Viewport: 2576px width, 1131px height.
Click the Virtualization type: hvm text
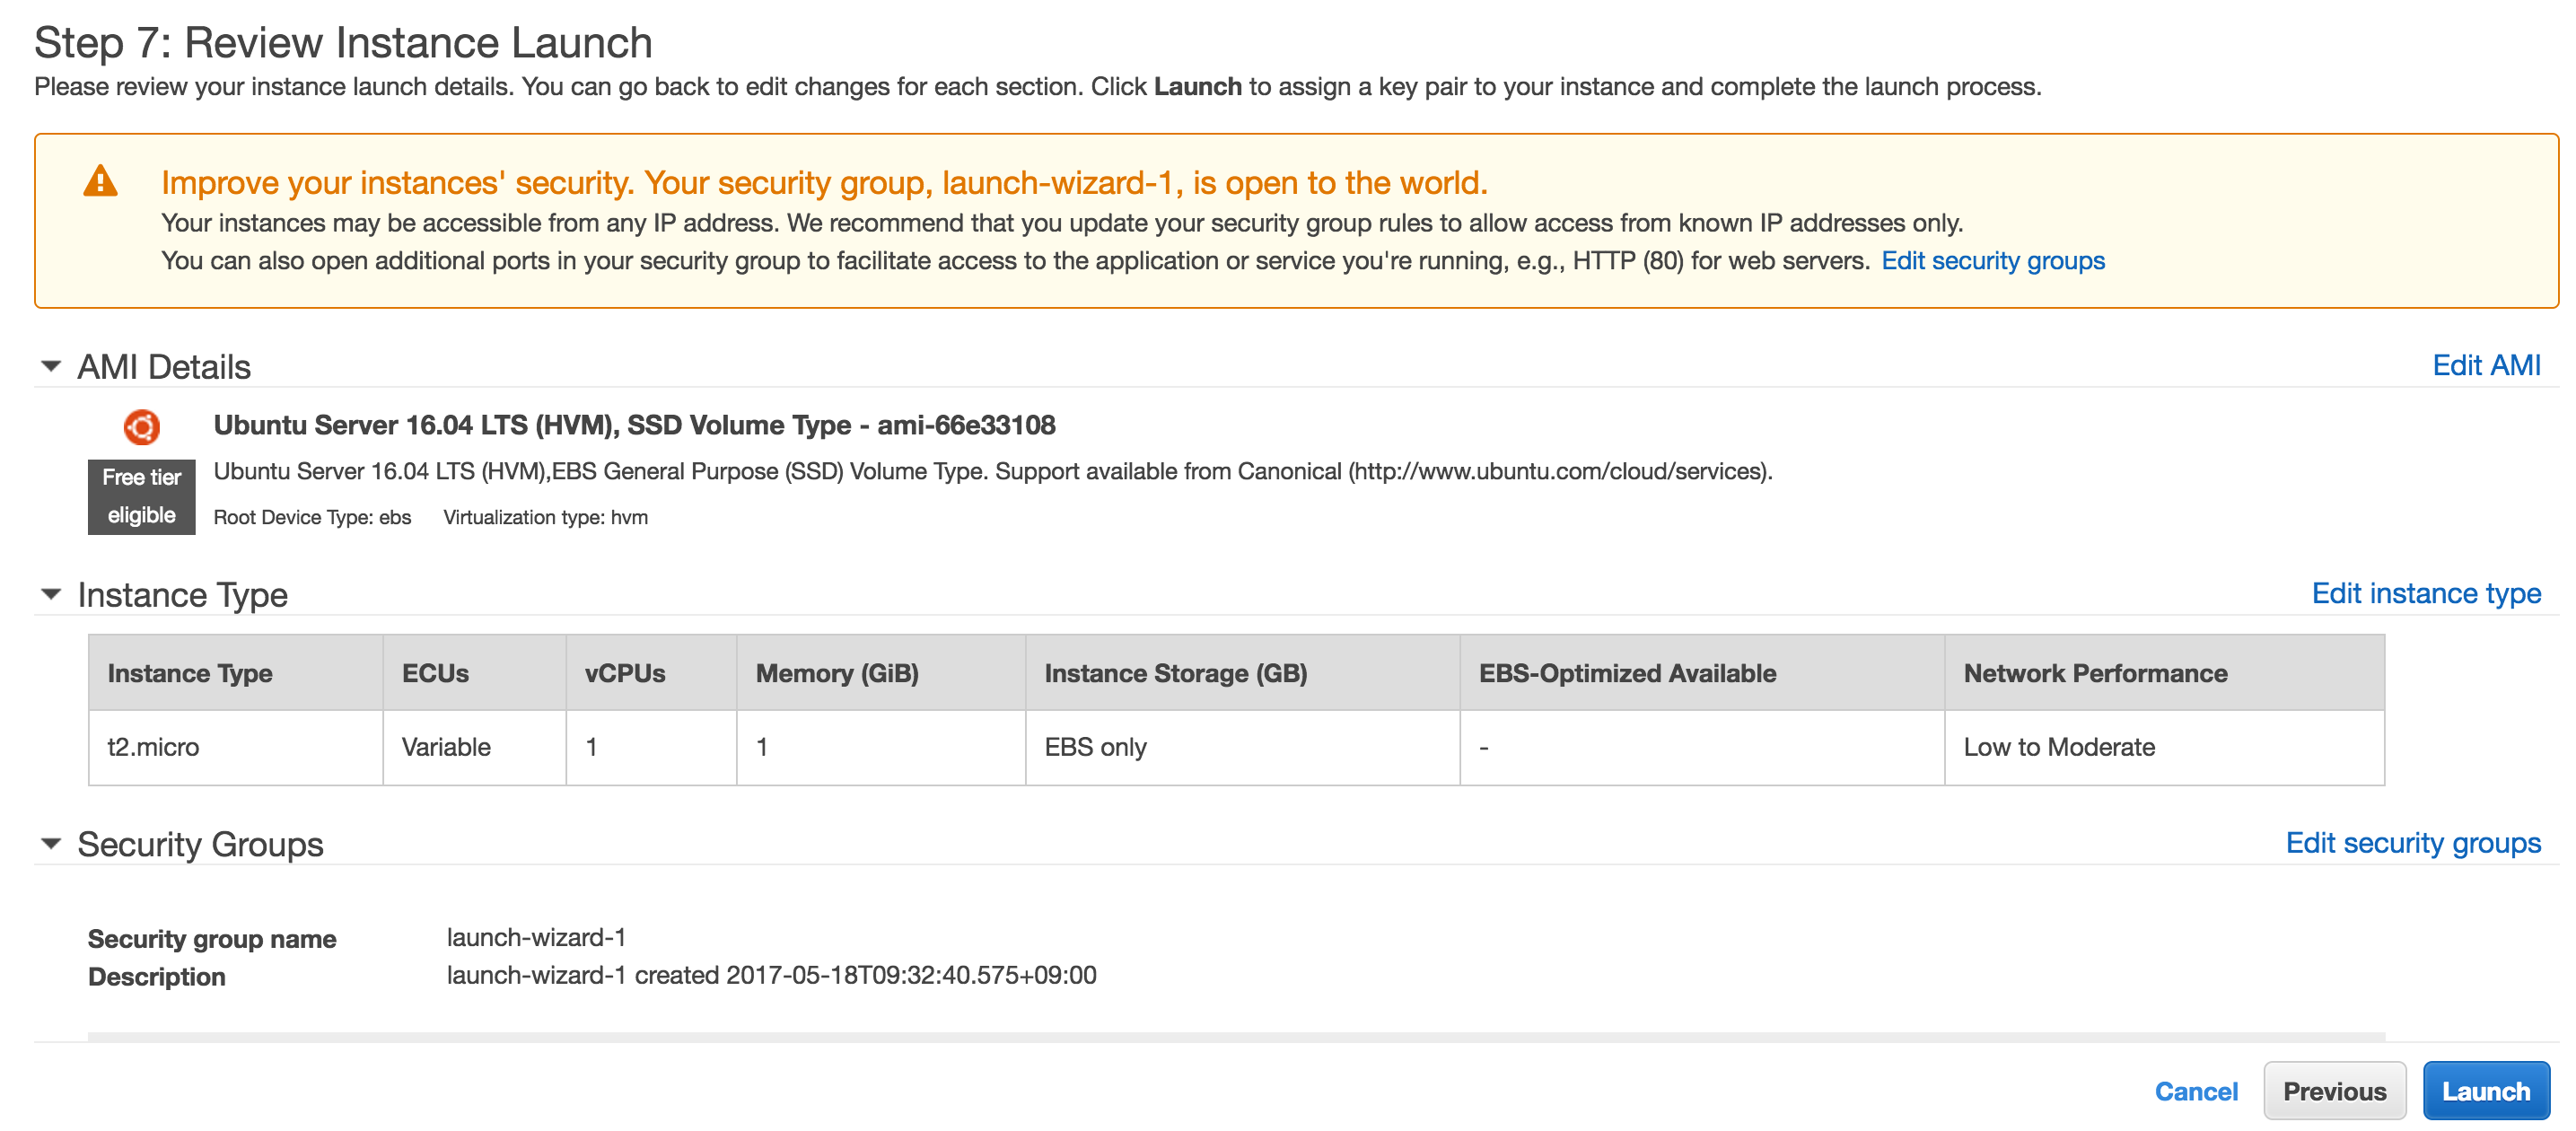click(x=545, y=517)
